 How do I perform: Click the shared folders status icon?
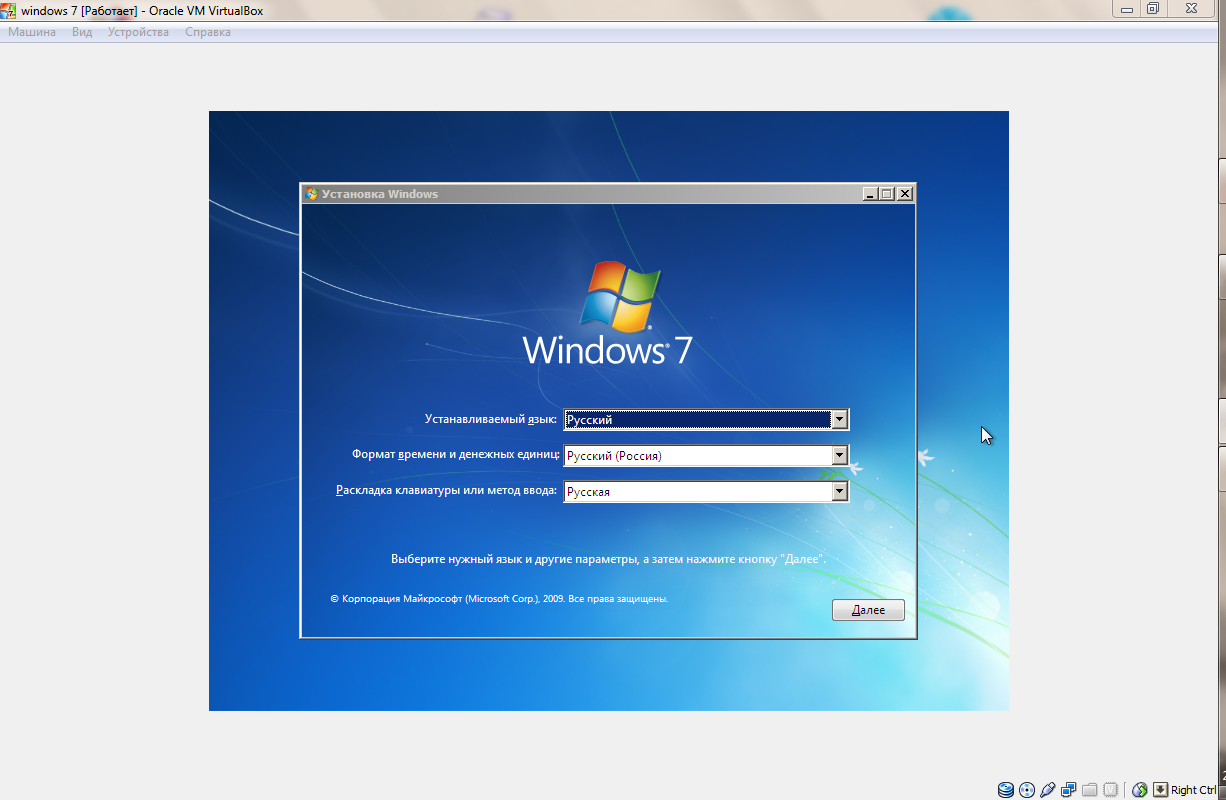[x=1090, y=790]
